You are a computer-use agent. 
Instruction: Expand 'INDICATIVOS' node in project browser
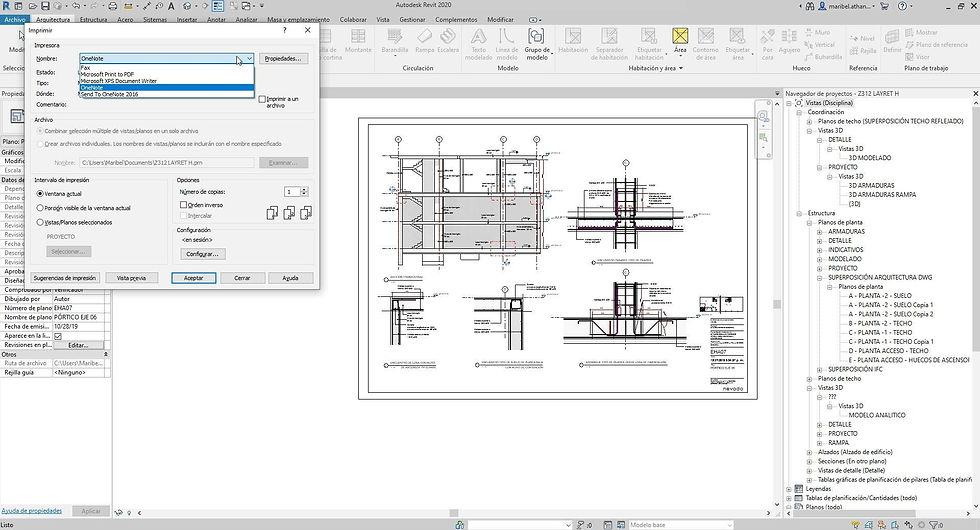click(x=819, y=250)
